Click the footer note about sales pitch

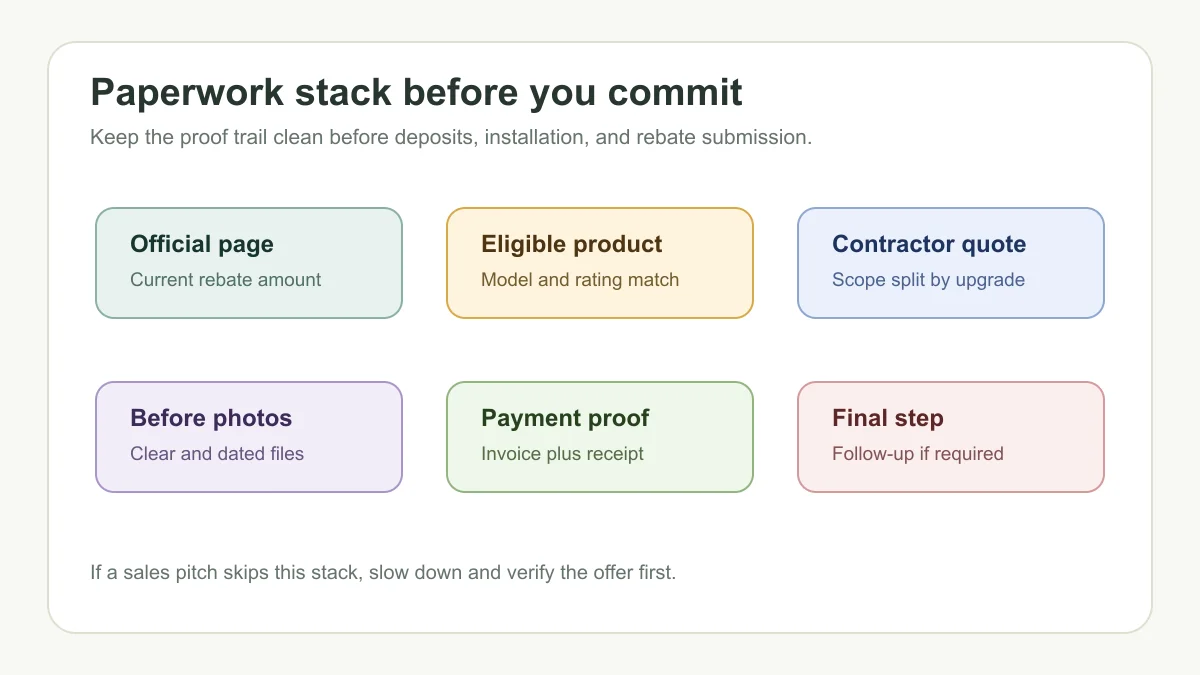click(x=383, y=573)
